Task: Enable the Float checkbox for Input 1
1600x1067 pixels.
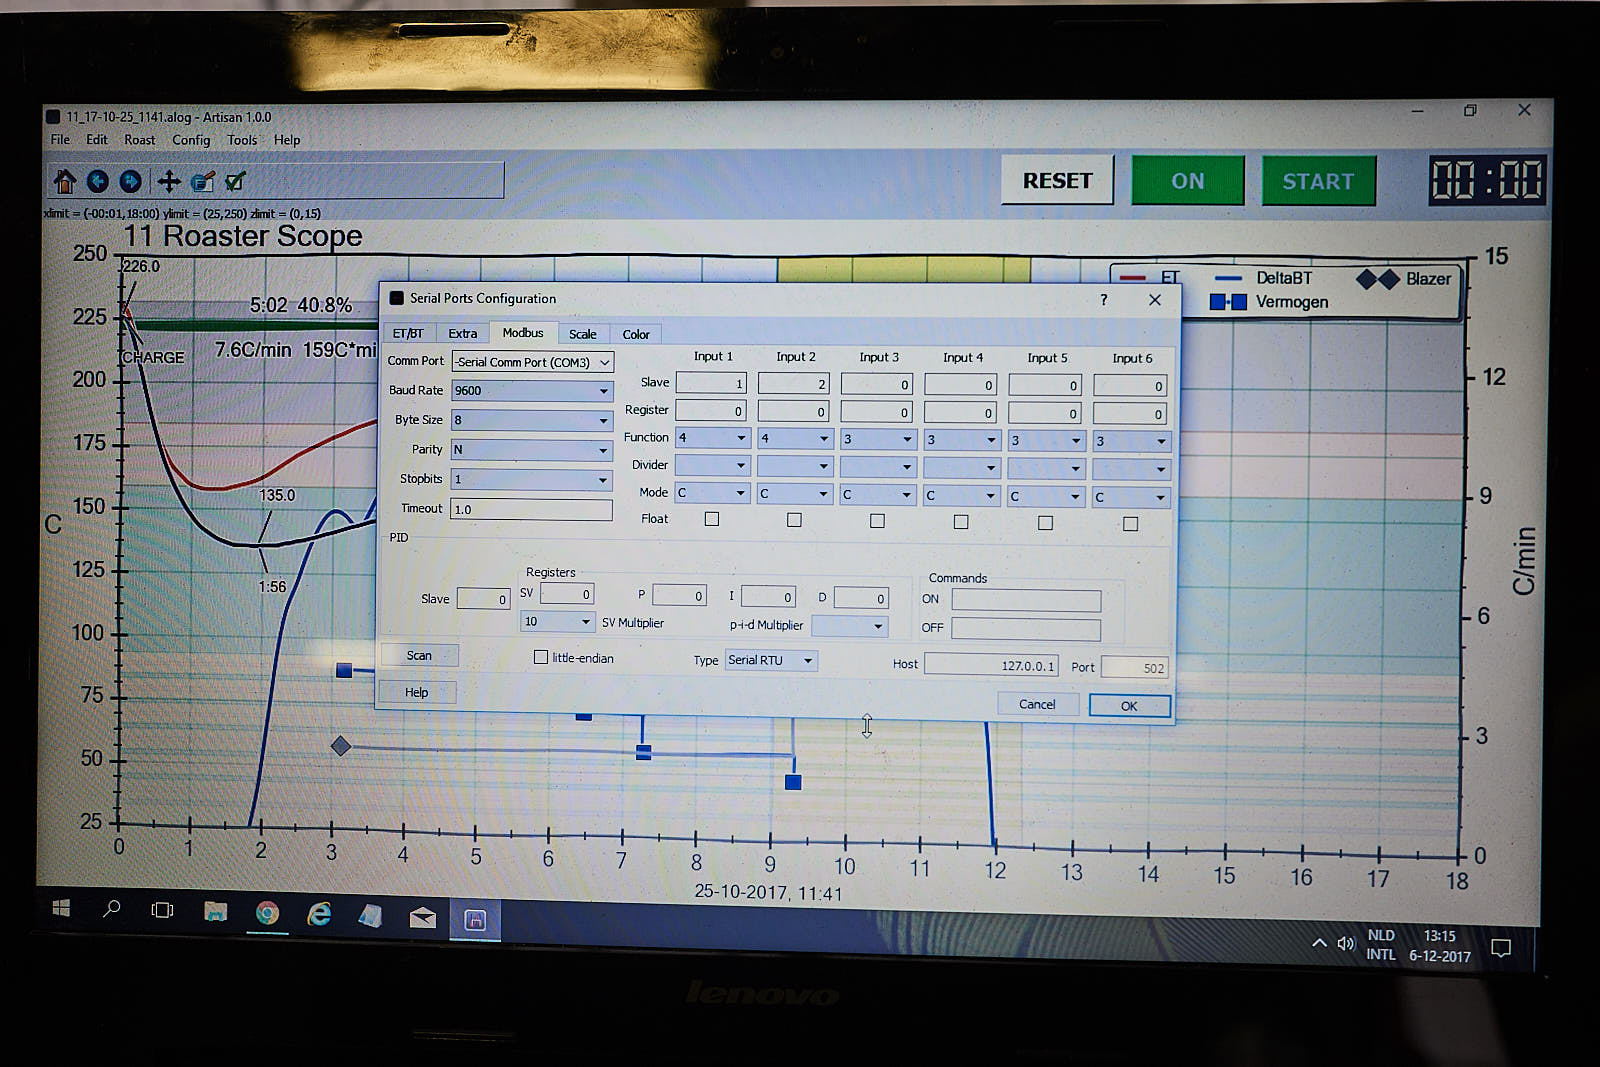Action: (x=712, y=519)
